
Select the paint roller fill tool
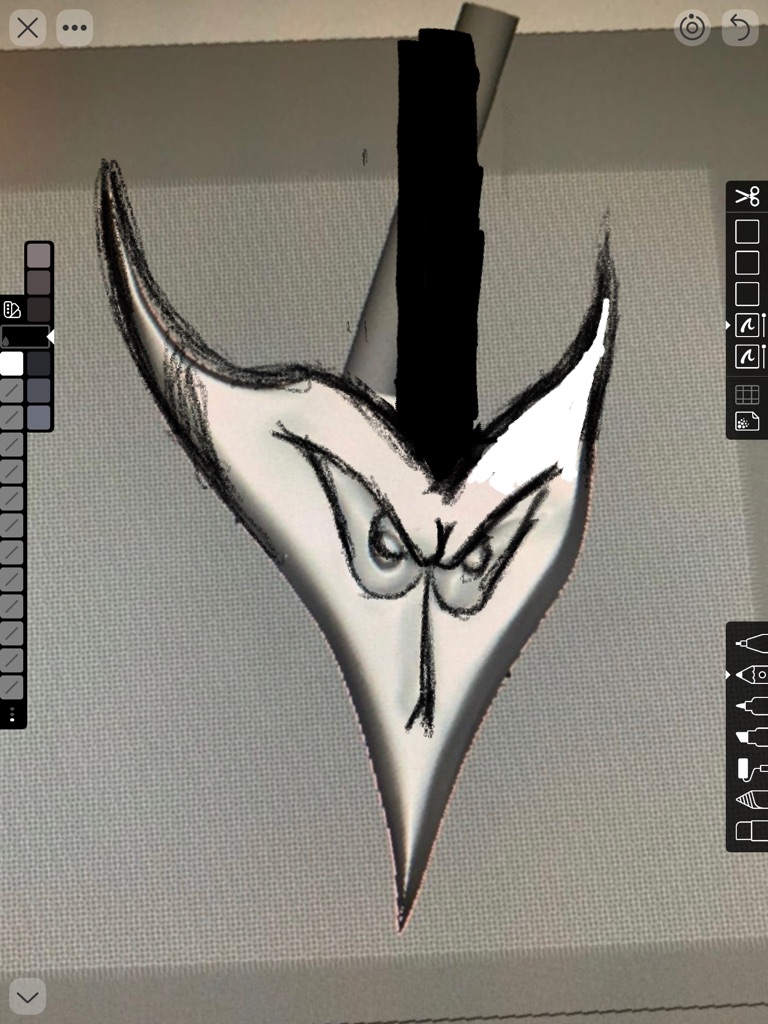750,768
